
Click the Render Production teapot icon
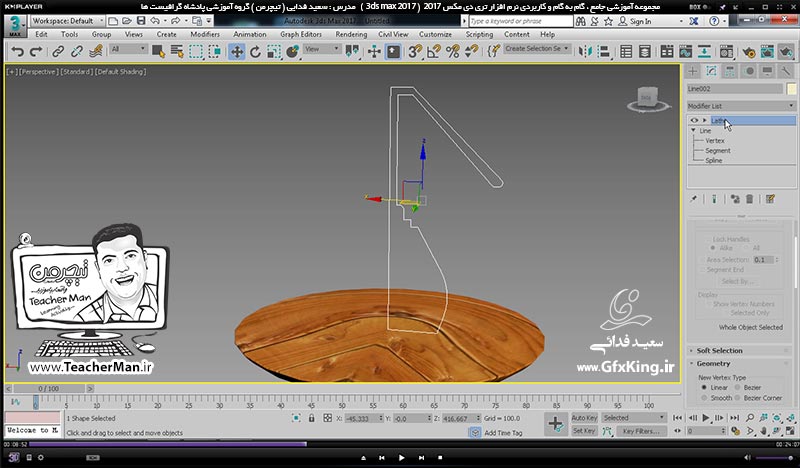click(786, 52)
